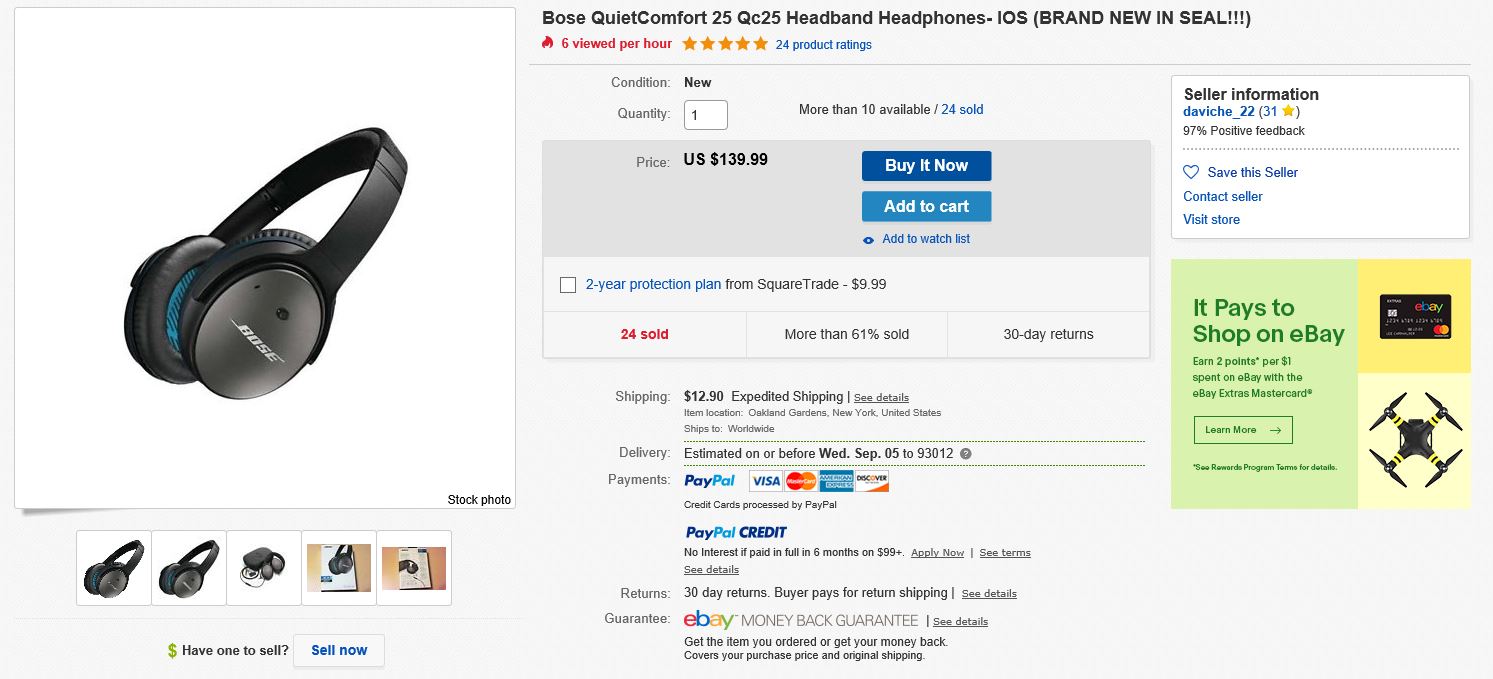Click the Quantity input field
This screenshot has width=1493, height=679.
pyautogui.click(x=706, y=114)
